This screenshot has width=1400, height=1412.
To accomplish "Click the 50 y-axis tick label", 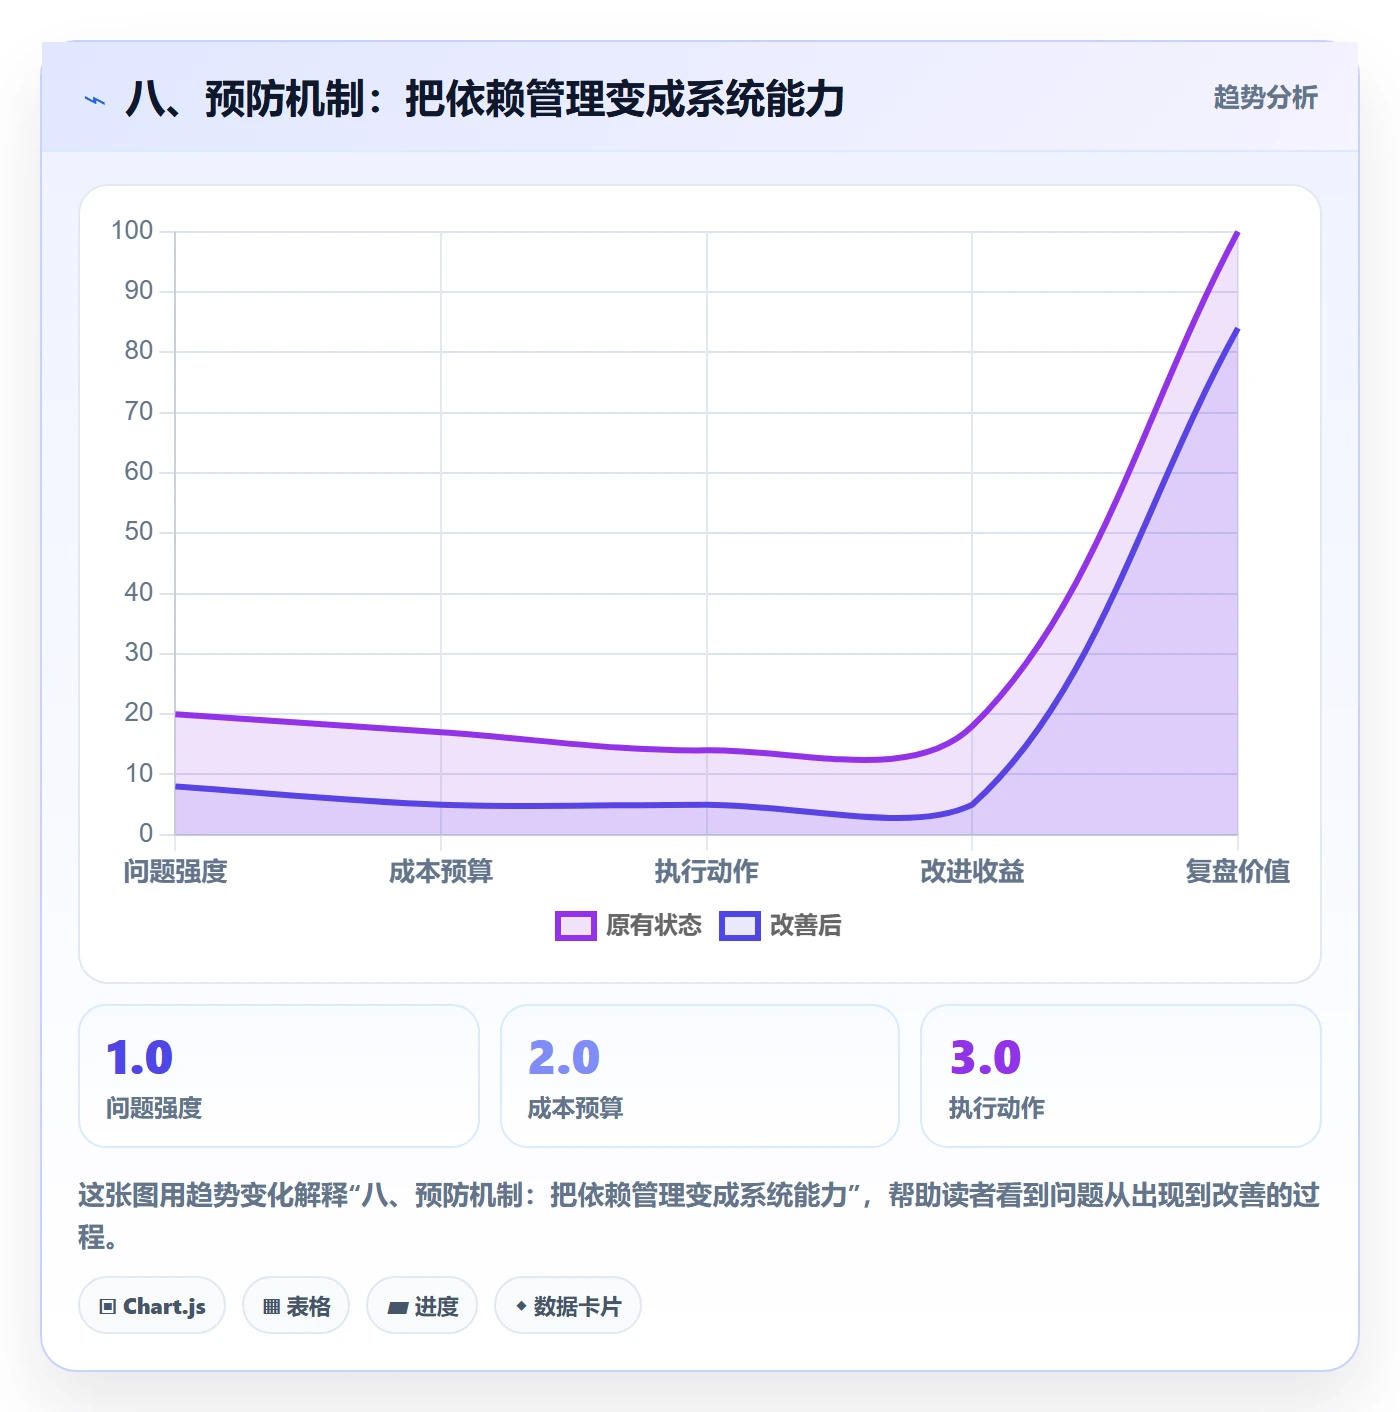I will pyautogui.click(x=139, y=532).
